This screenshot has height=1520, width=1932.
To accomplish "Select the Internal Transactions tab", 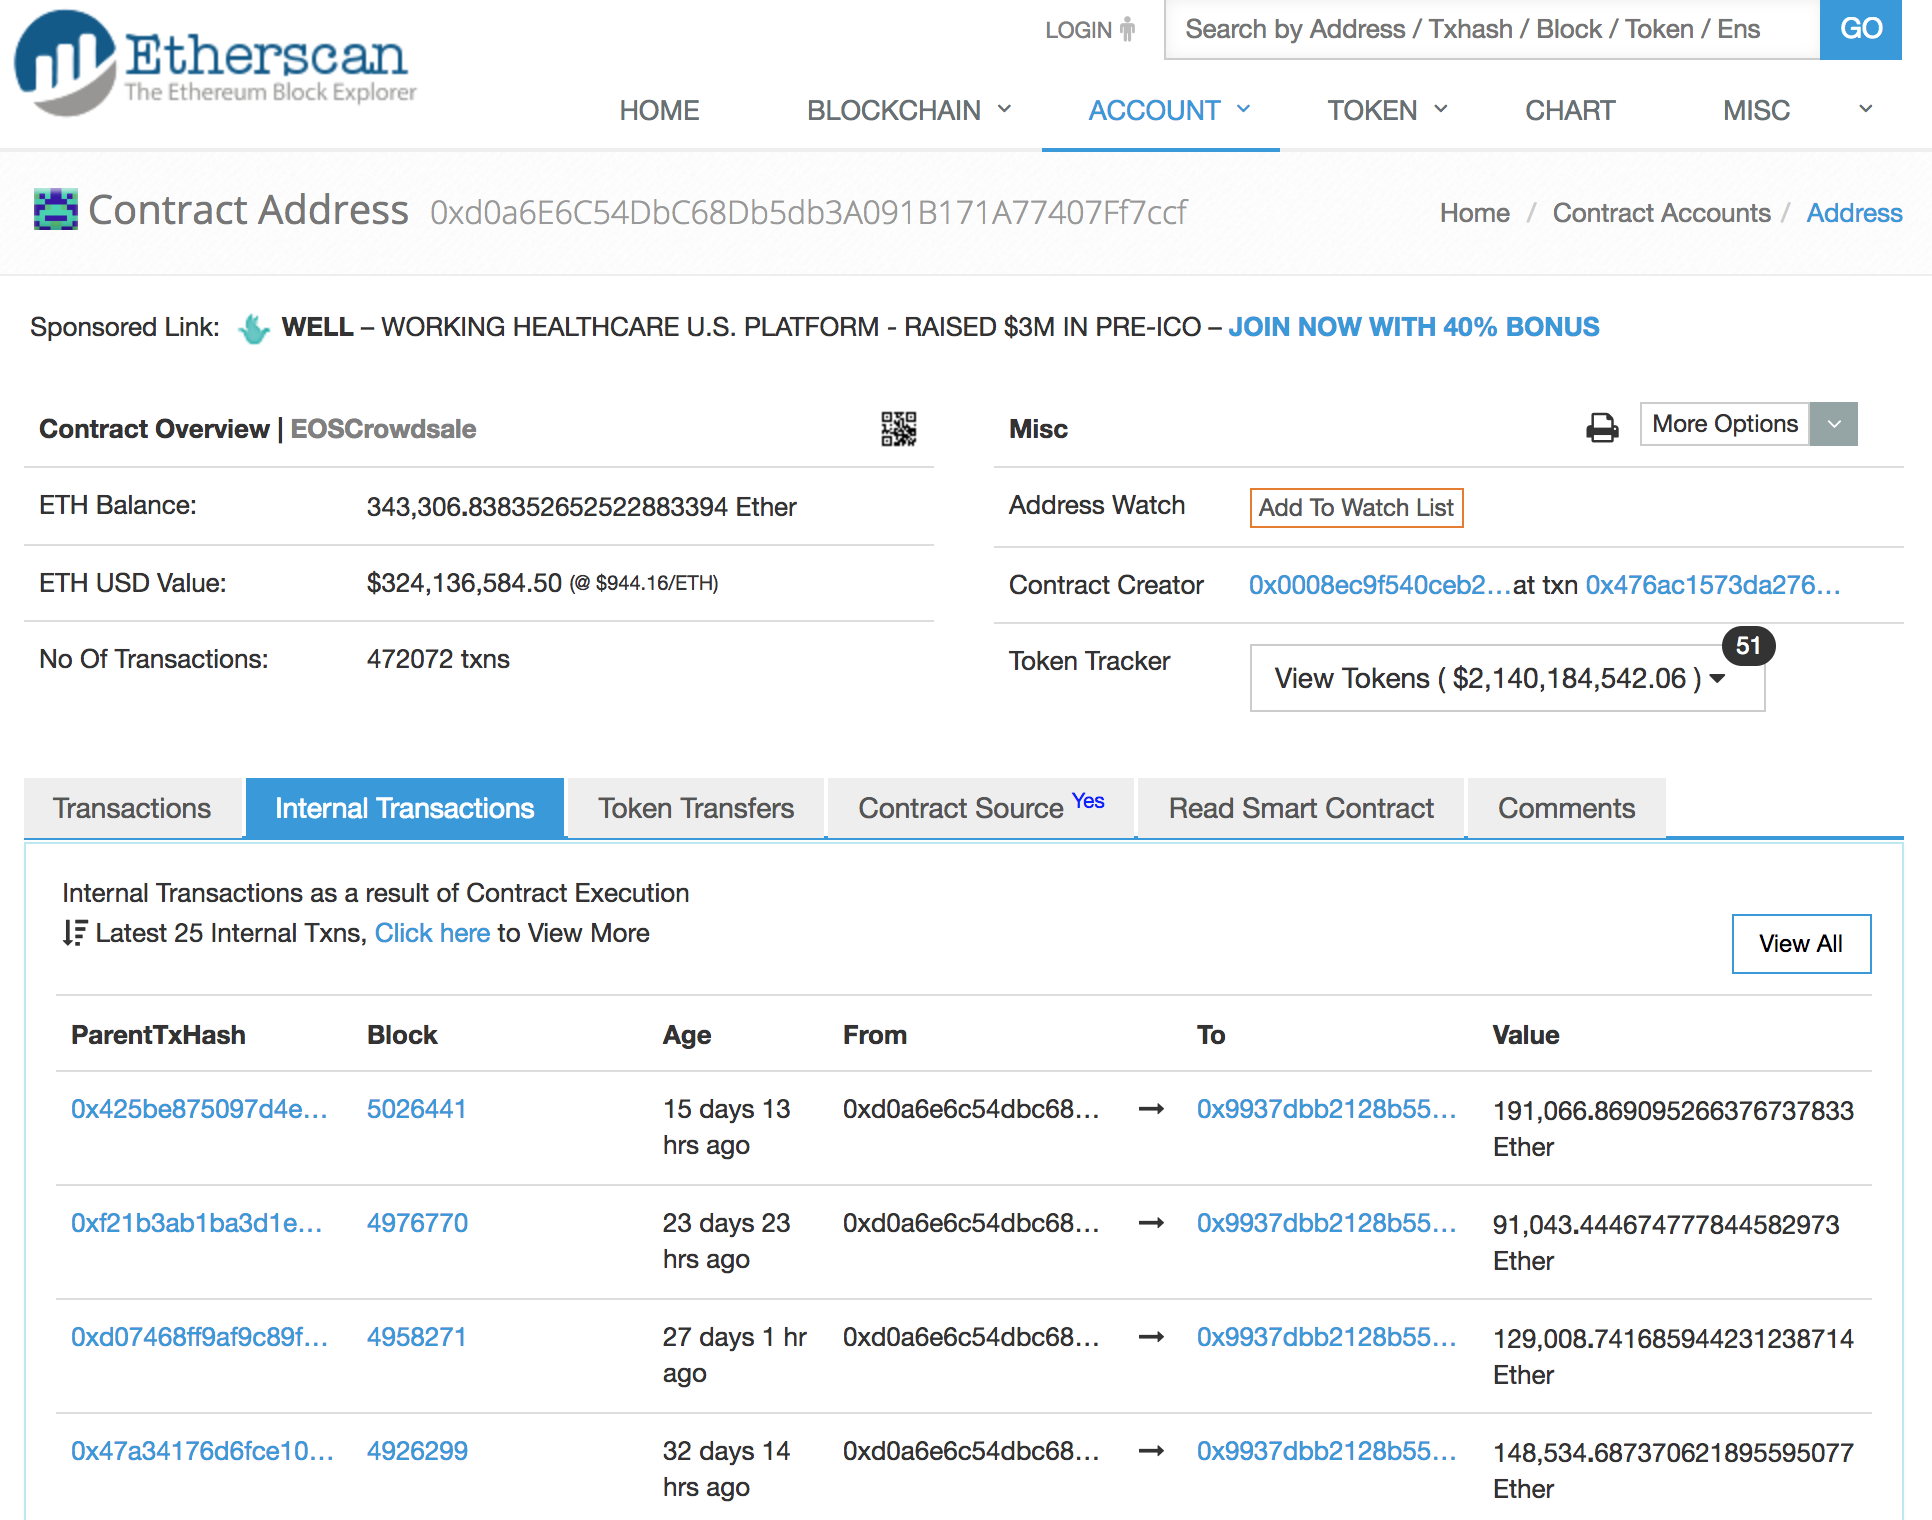I will [405, 808].
